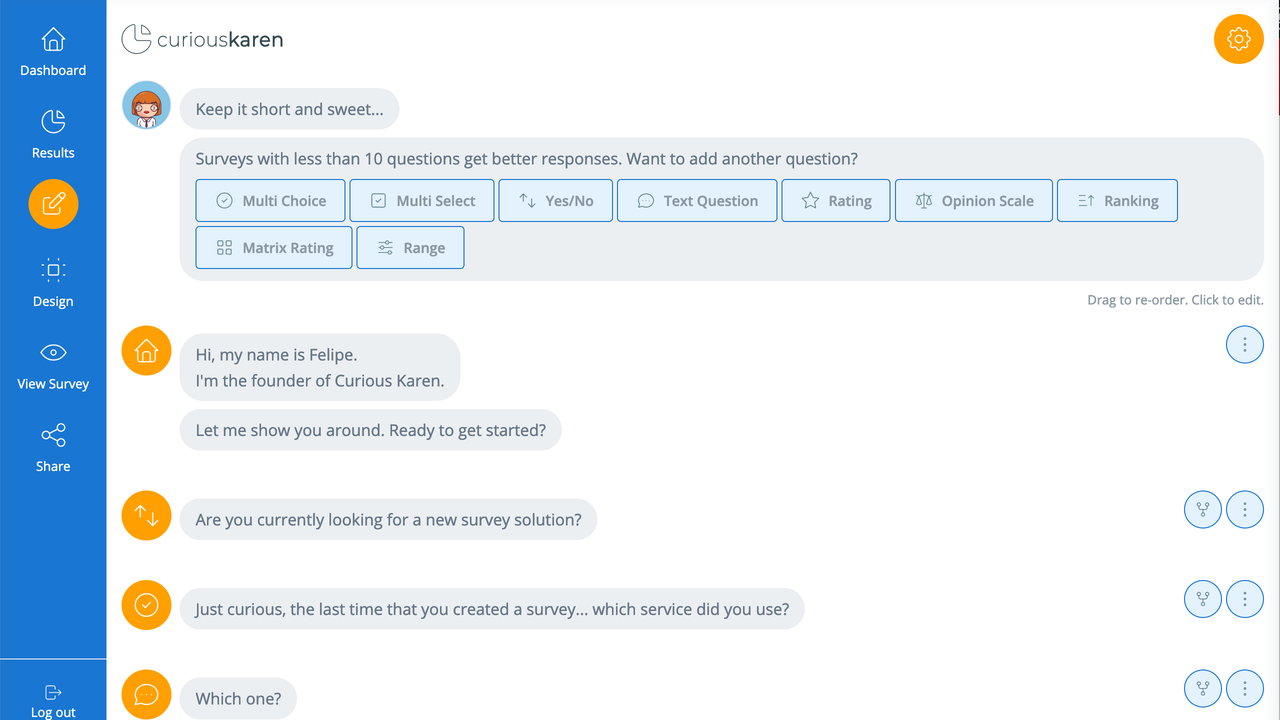Viewport: 1280px width, 720px height.
Task: Go to the Dashboard
Action: [53, 53]
